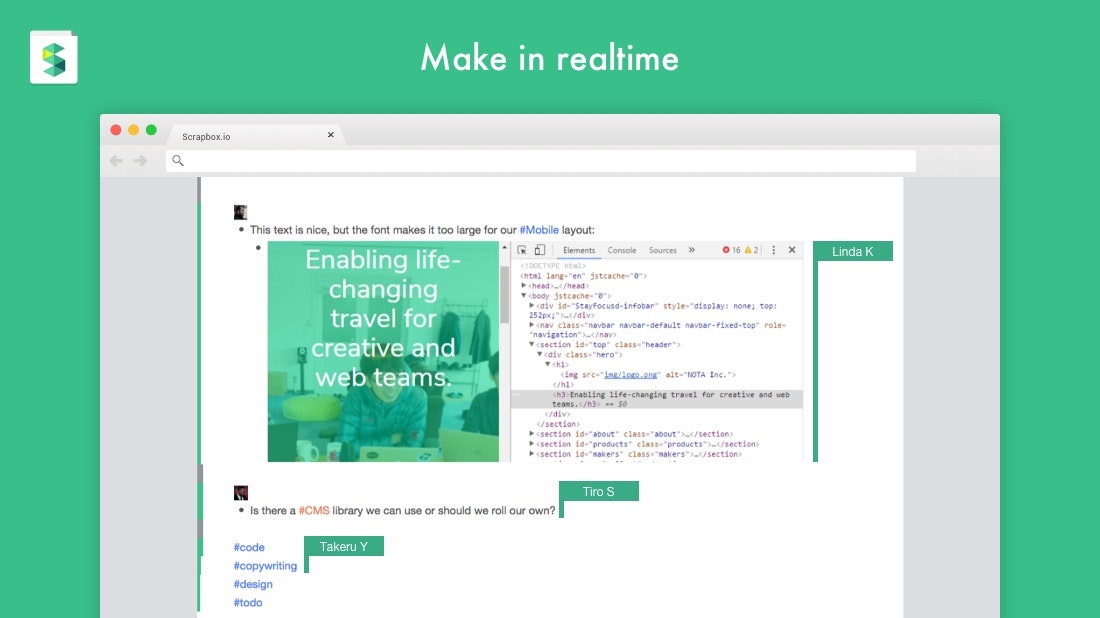Click the scrollbar thumb beside screenshot
The image size is (1100, 618).
coord(504,295)
